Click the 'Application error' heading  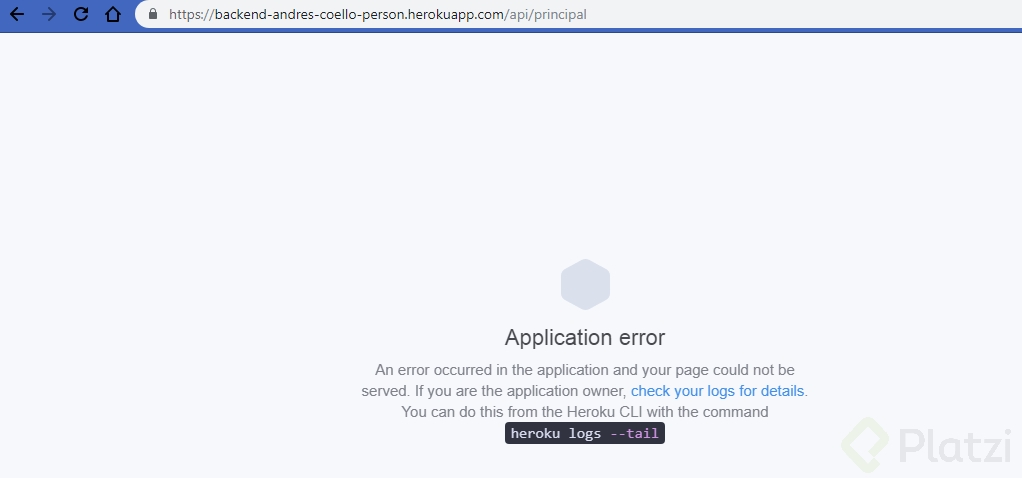pos(585,337)
